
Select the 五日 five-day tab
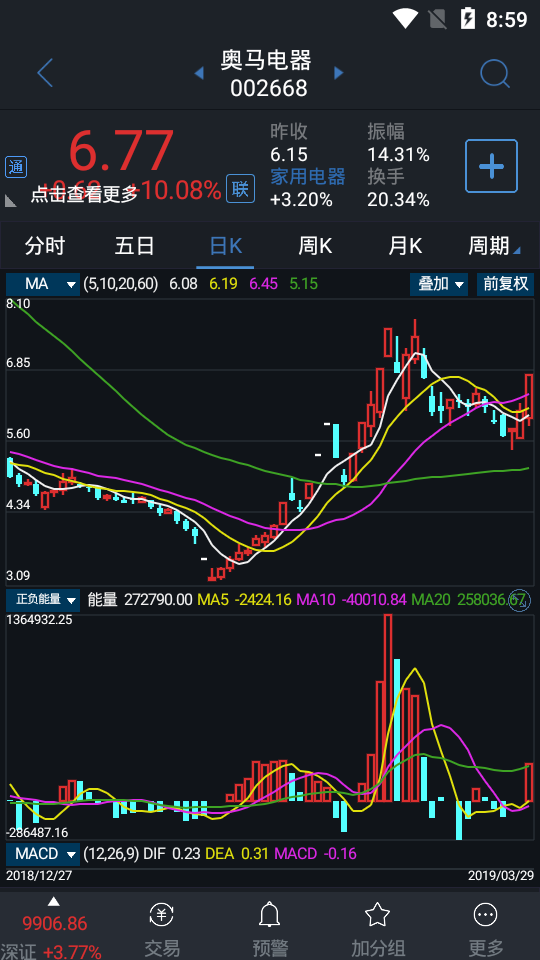(x=135, y=246)
